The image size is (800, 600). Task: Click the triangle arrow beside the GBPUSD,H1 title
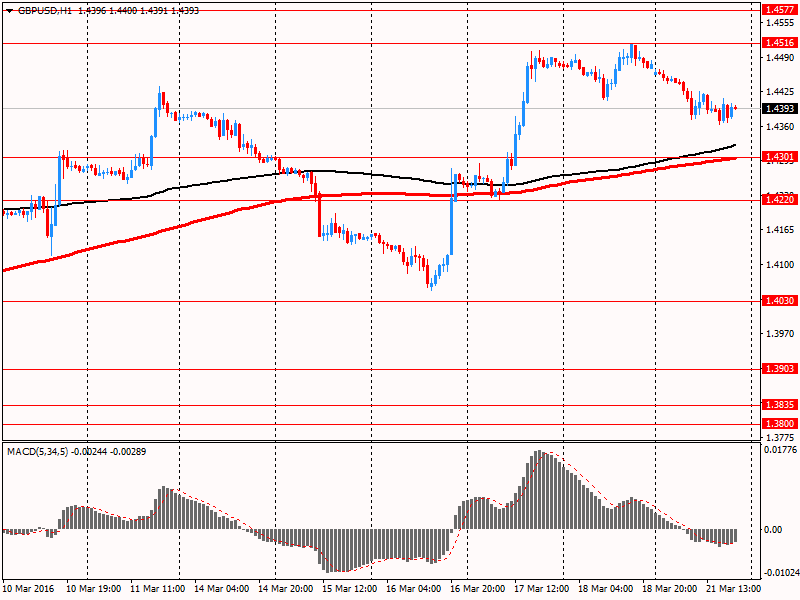click(x=9, y=11)
